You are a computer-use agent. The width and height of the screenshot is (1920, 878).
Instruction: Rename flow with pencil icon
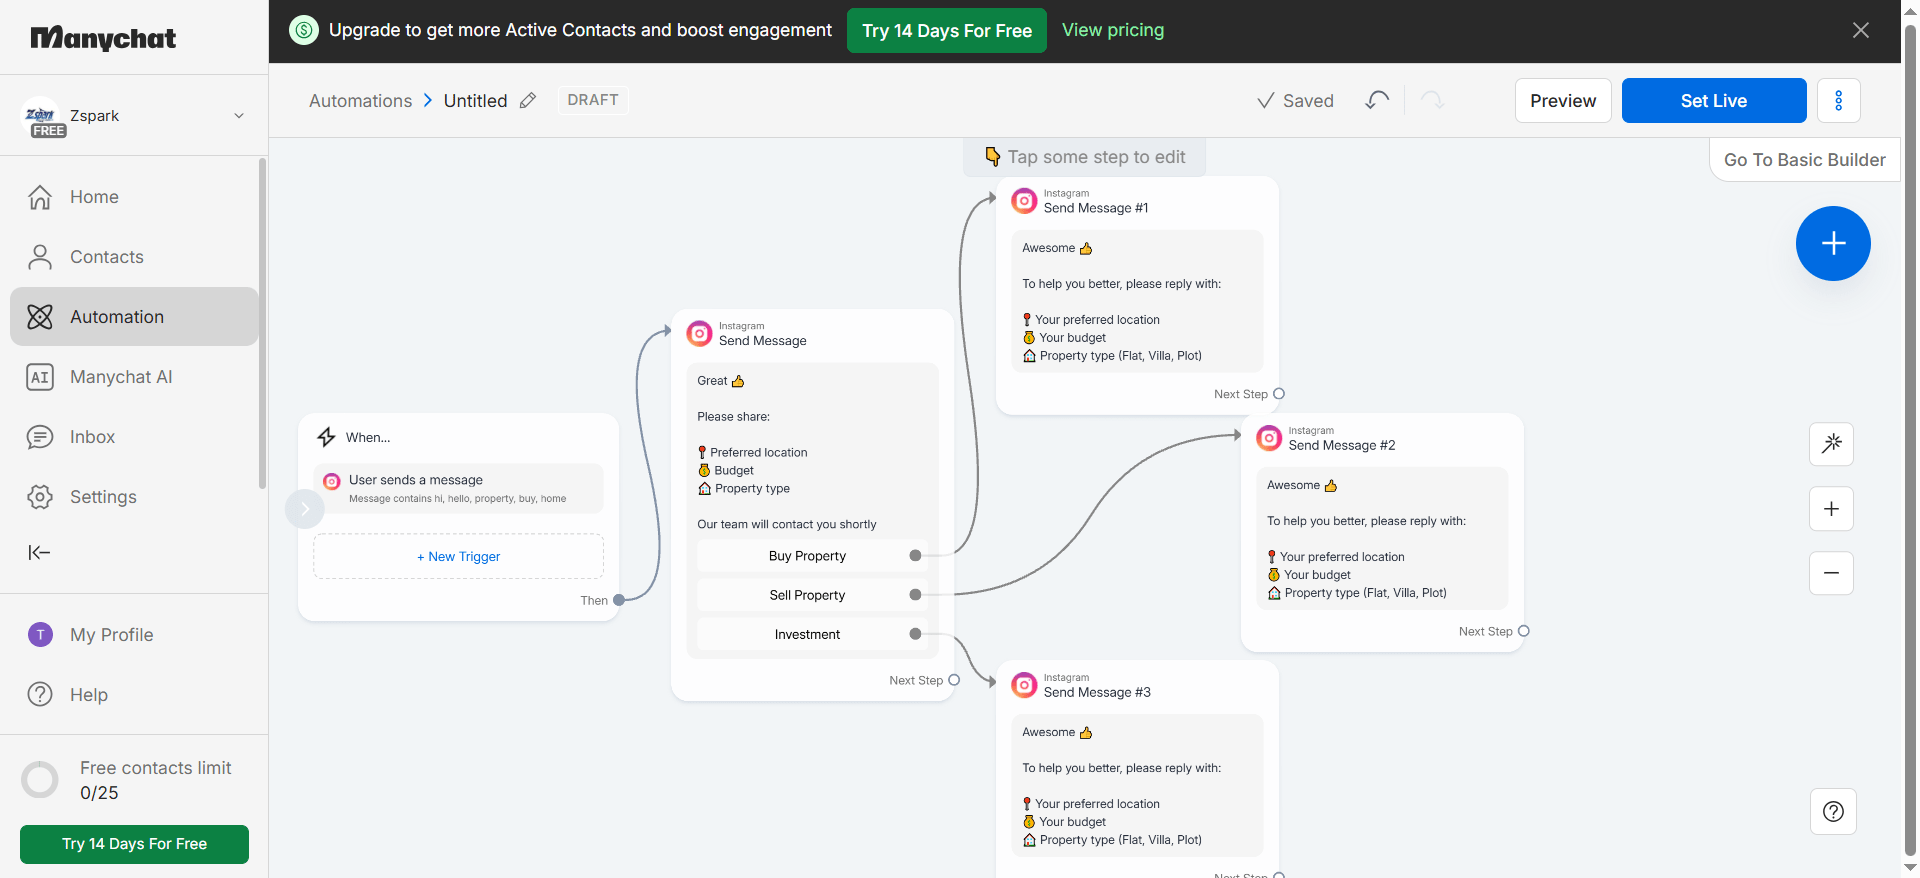click(x=528, y=100)
